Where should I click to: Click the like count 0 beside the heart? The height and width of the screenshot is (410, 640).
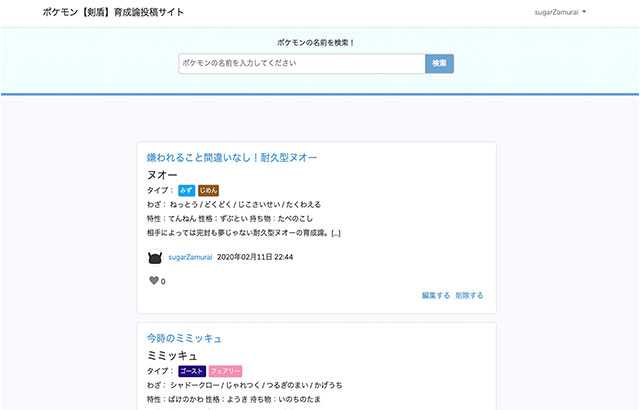click(163, 281)
